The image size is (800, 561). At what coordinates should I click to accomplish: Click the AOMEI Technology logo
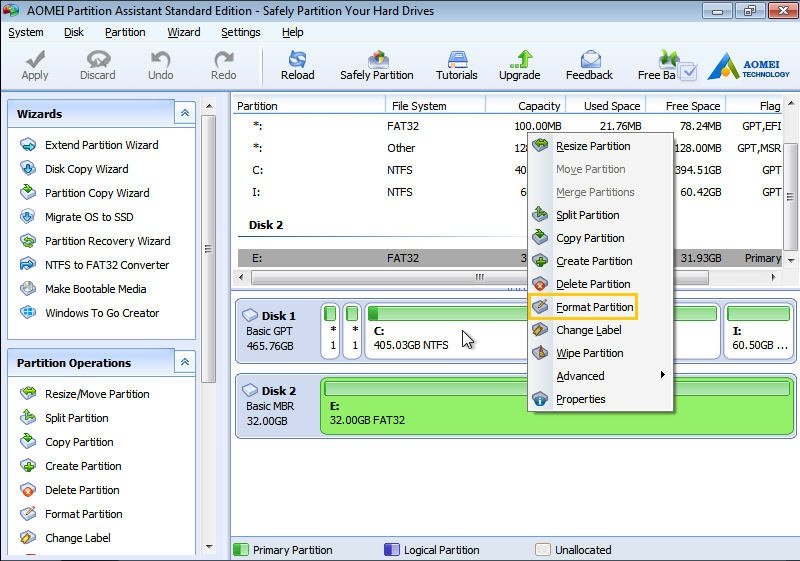tap(748, 67)
